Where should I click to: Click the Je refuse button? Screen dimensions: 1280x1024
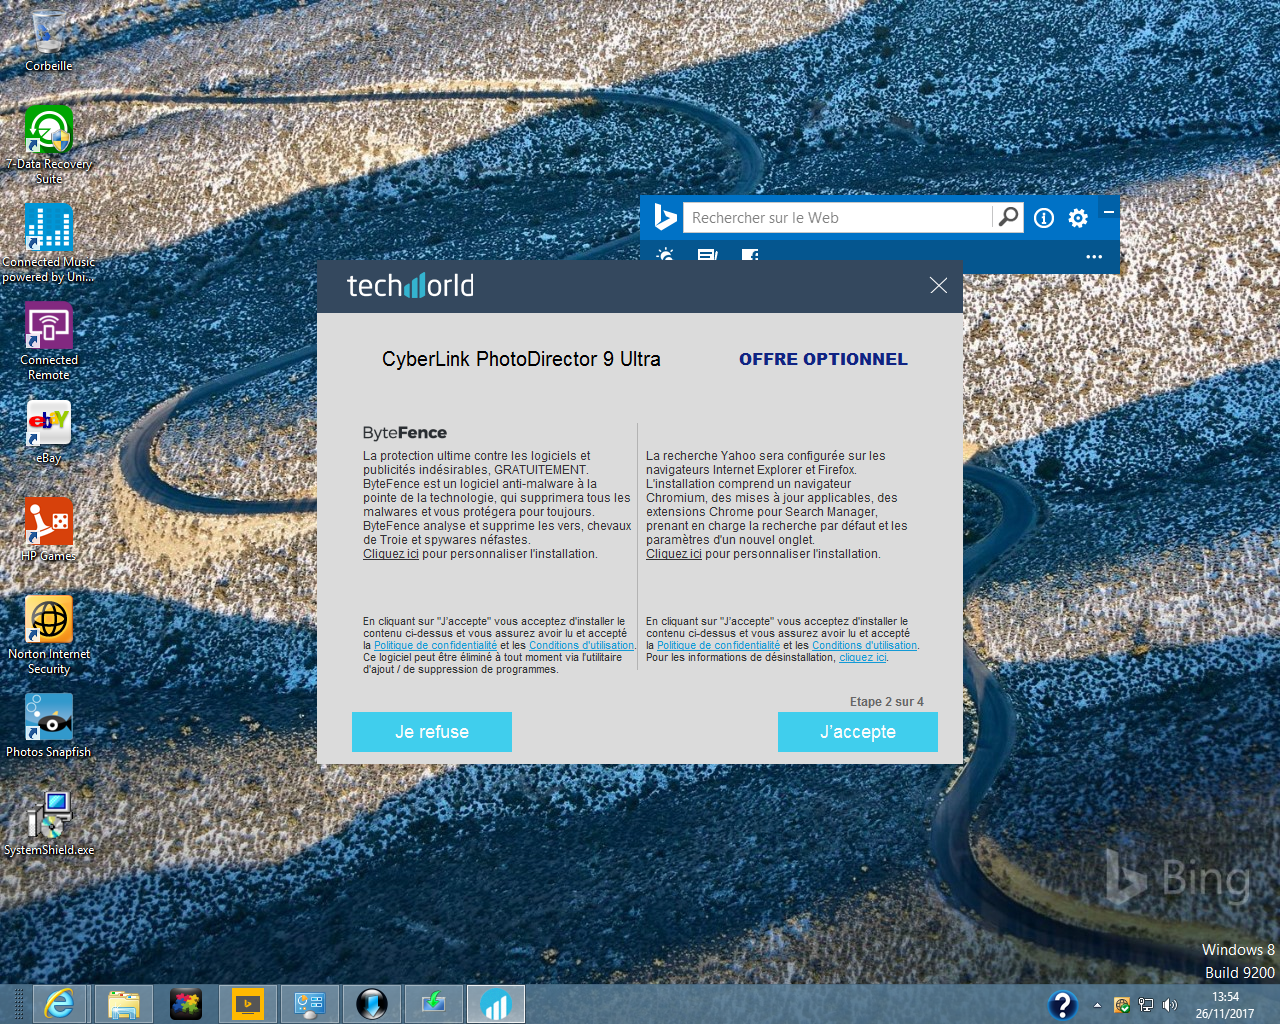432,732
